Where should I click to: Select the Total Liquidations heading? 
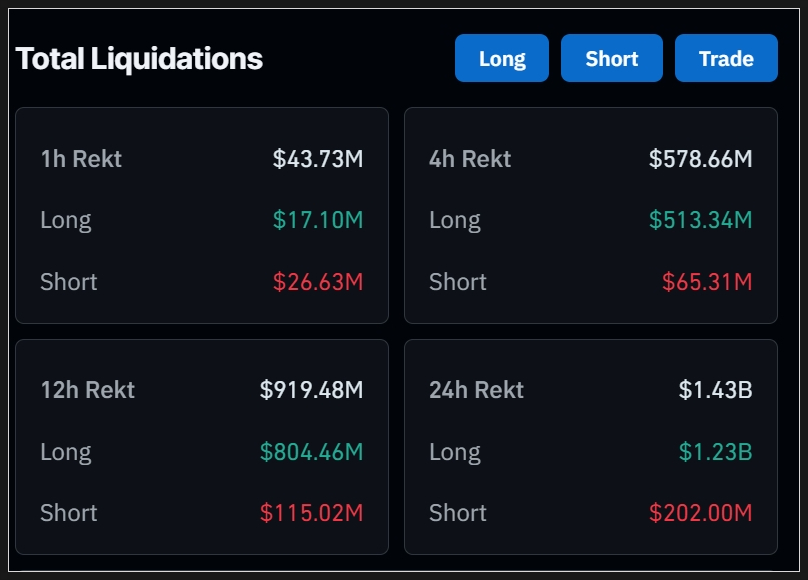click(139, 59)
